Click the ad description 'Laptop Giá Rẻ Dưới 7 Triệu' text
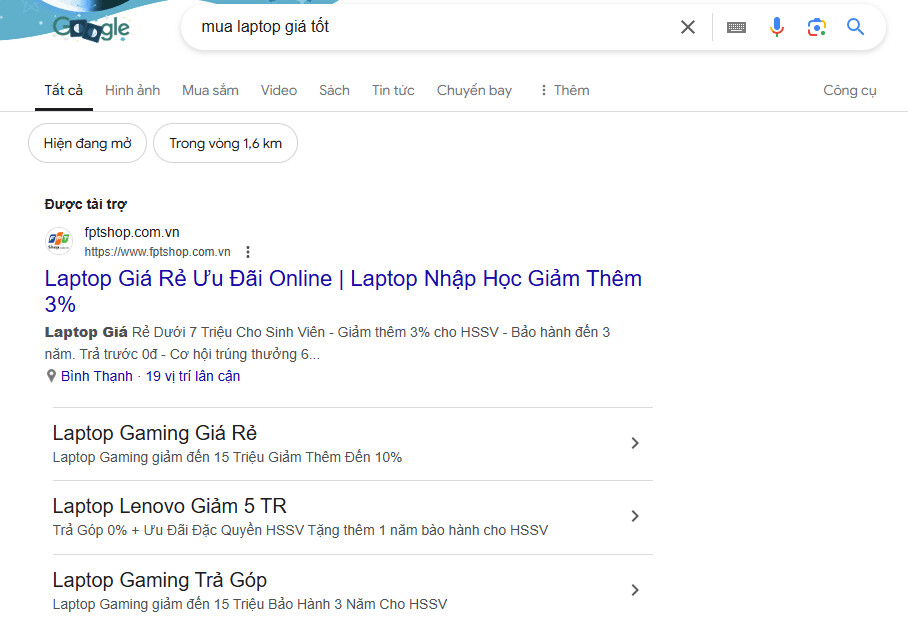 pos(327,343)
